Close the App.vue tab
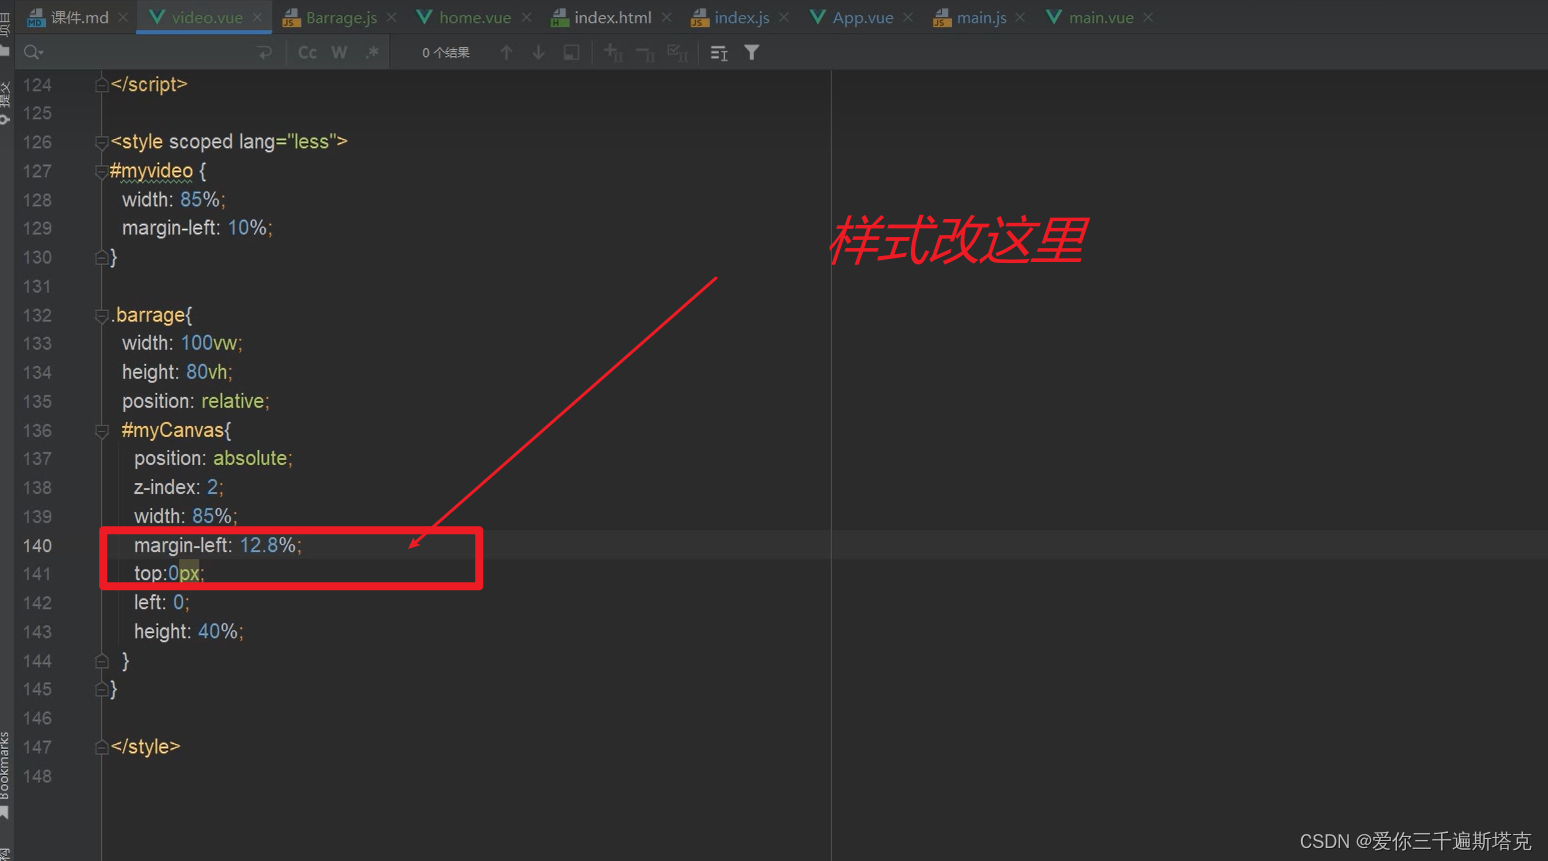Screen dimensions: 1548x861 pos(908,17)
